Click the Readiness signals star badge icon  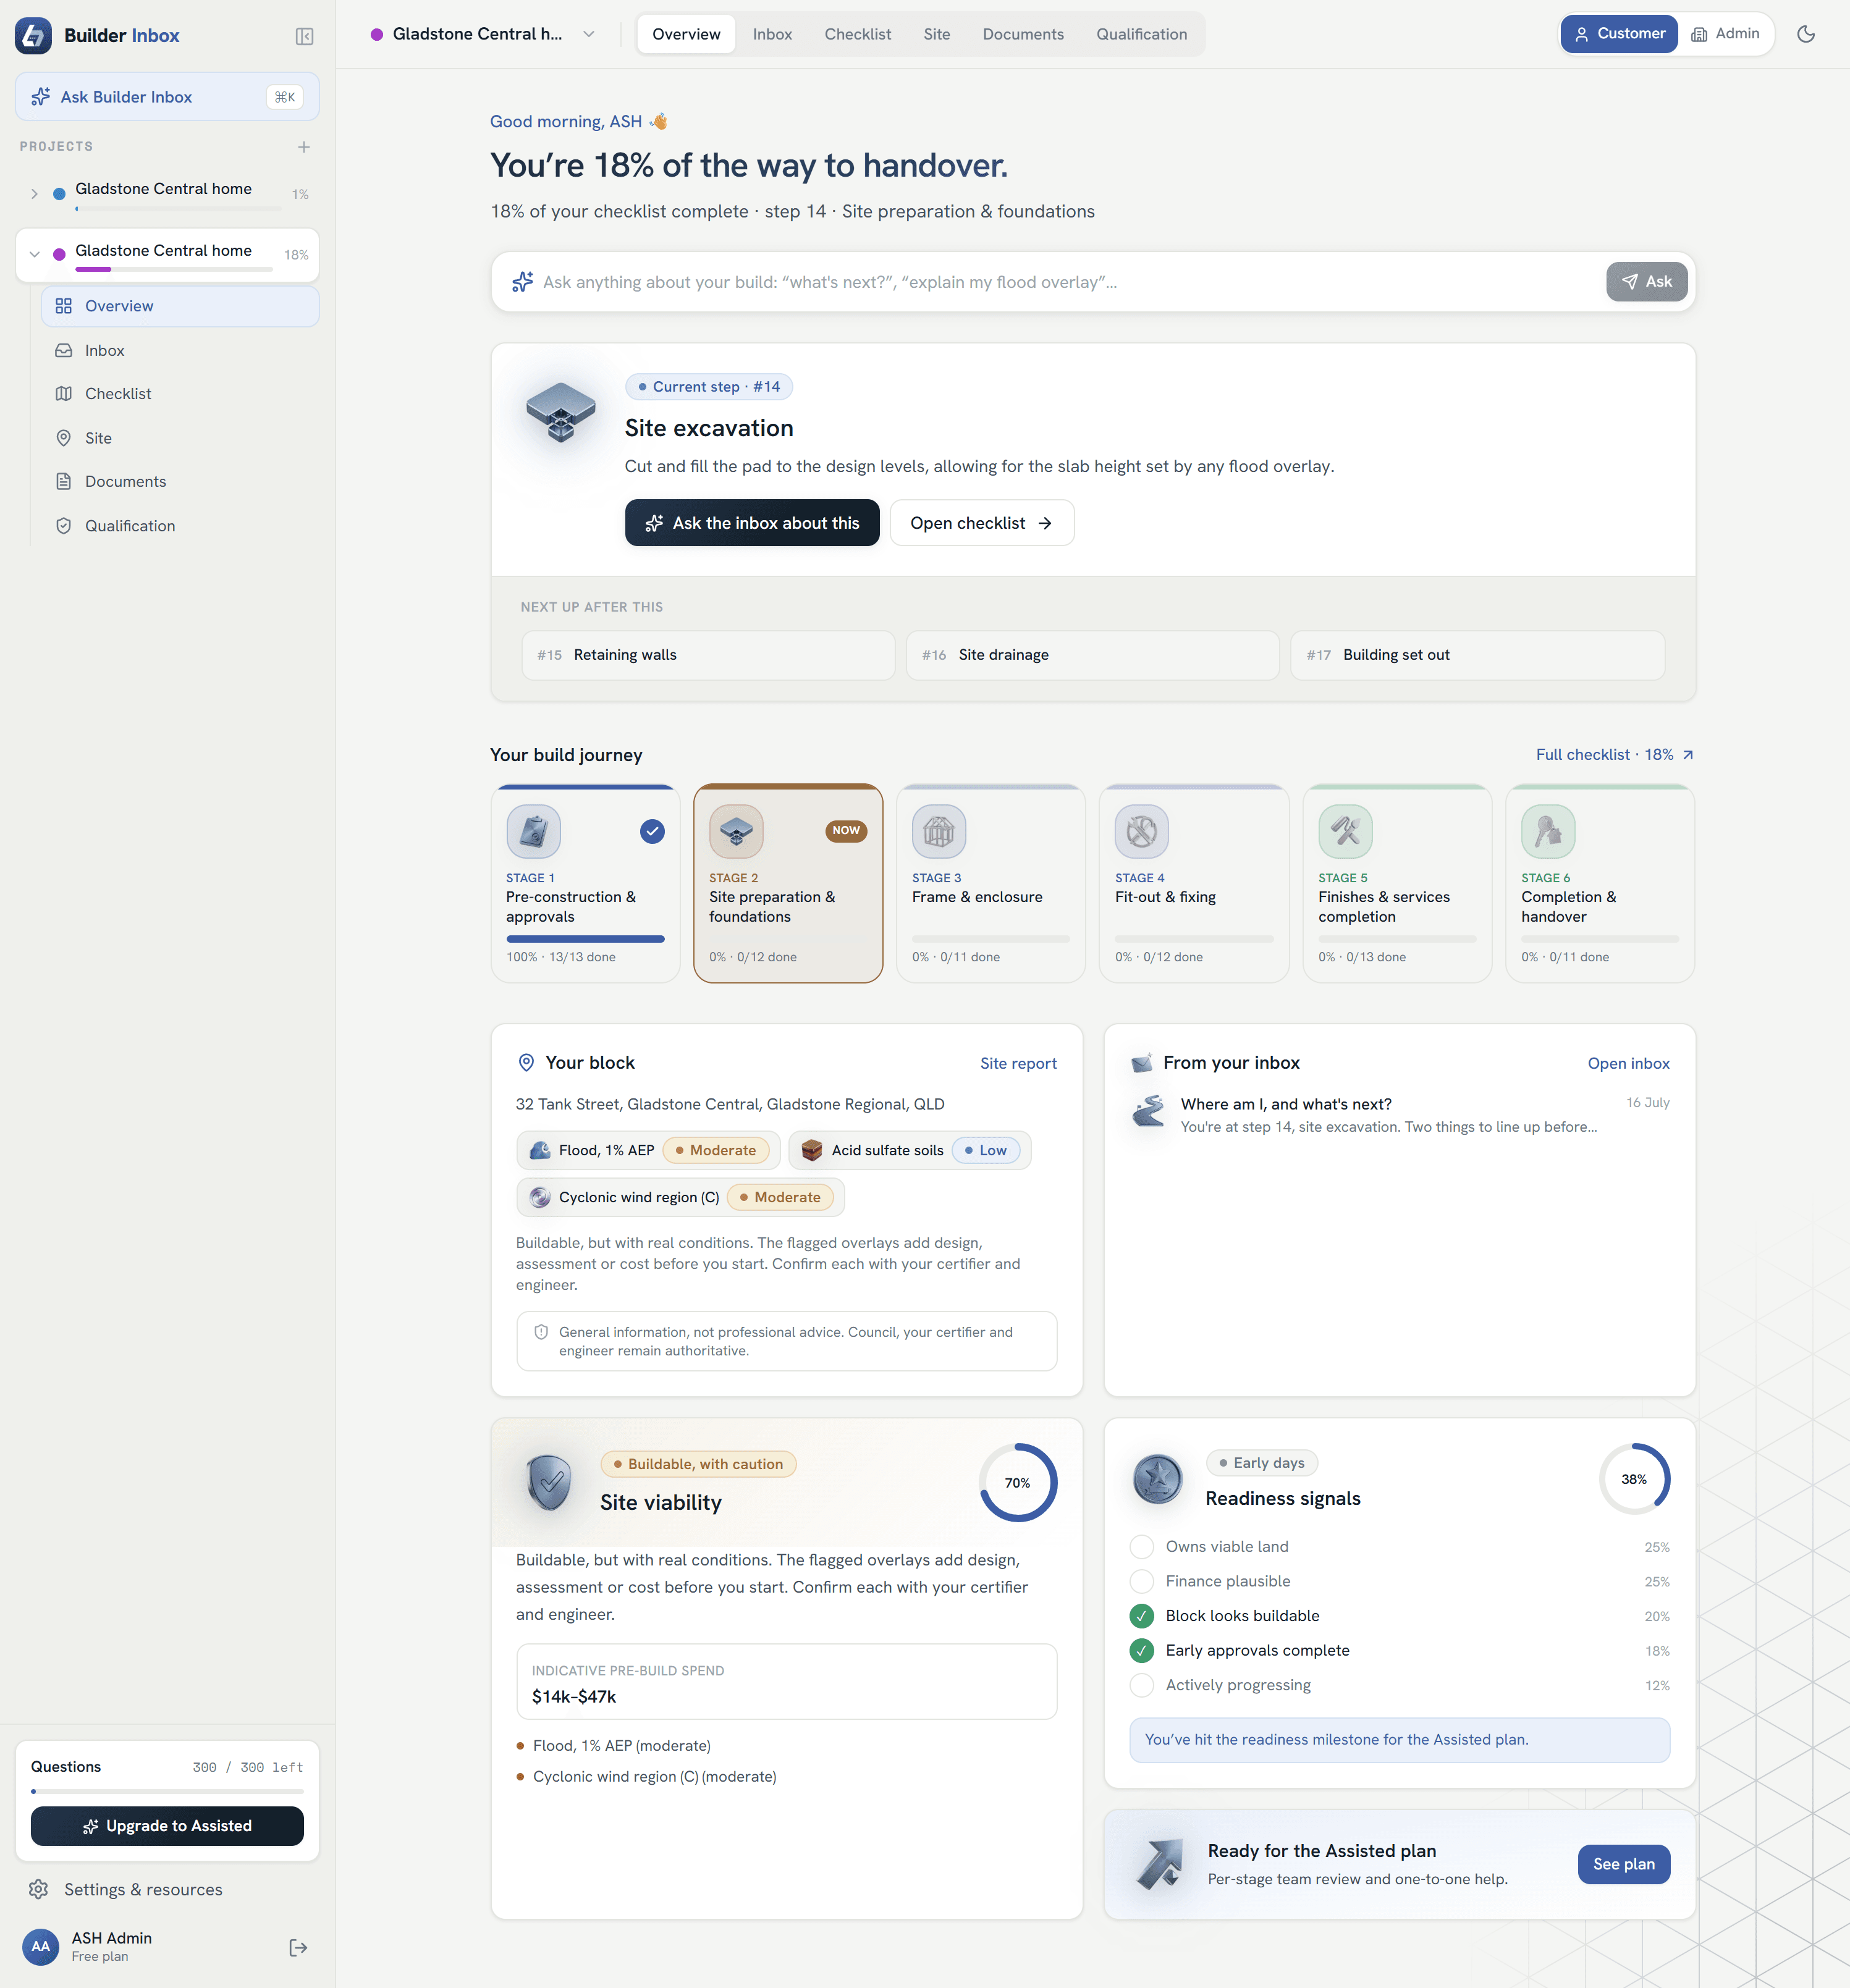(x=1157, y=1479)
